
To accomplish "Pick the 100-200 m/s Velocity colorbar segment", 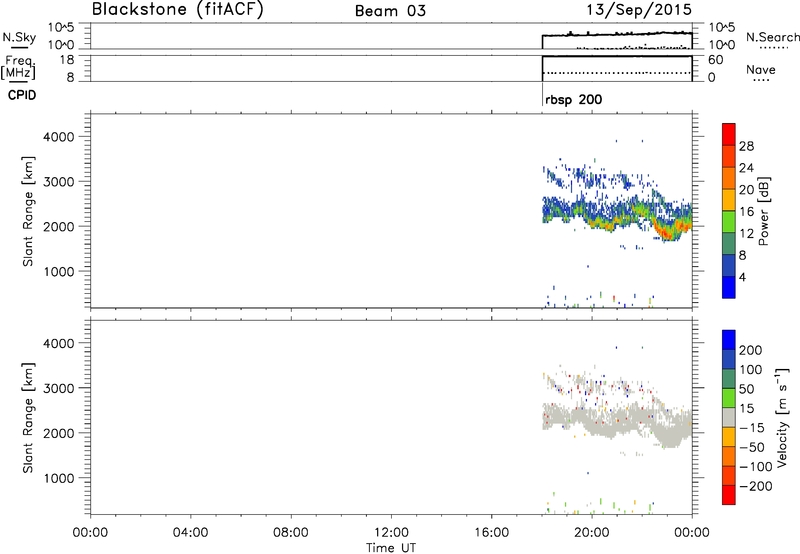I will pyautogui.click(x=729, y=359).
